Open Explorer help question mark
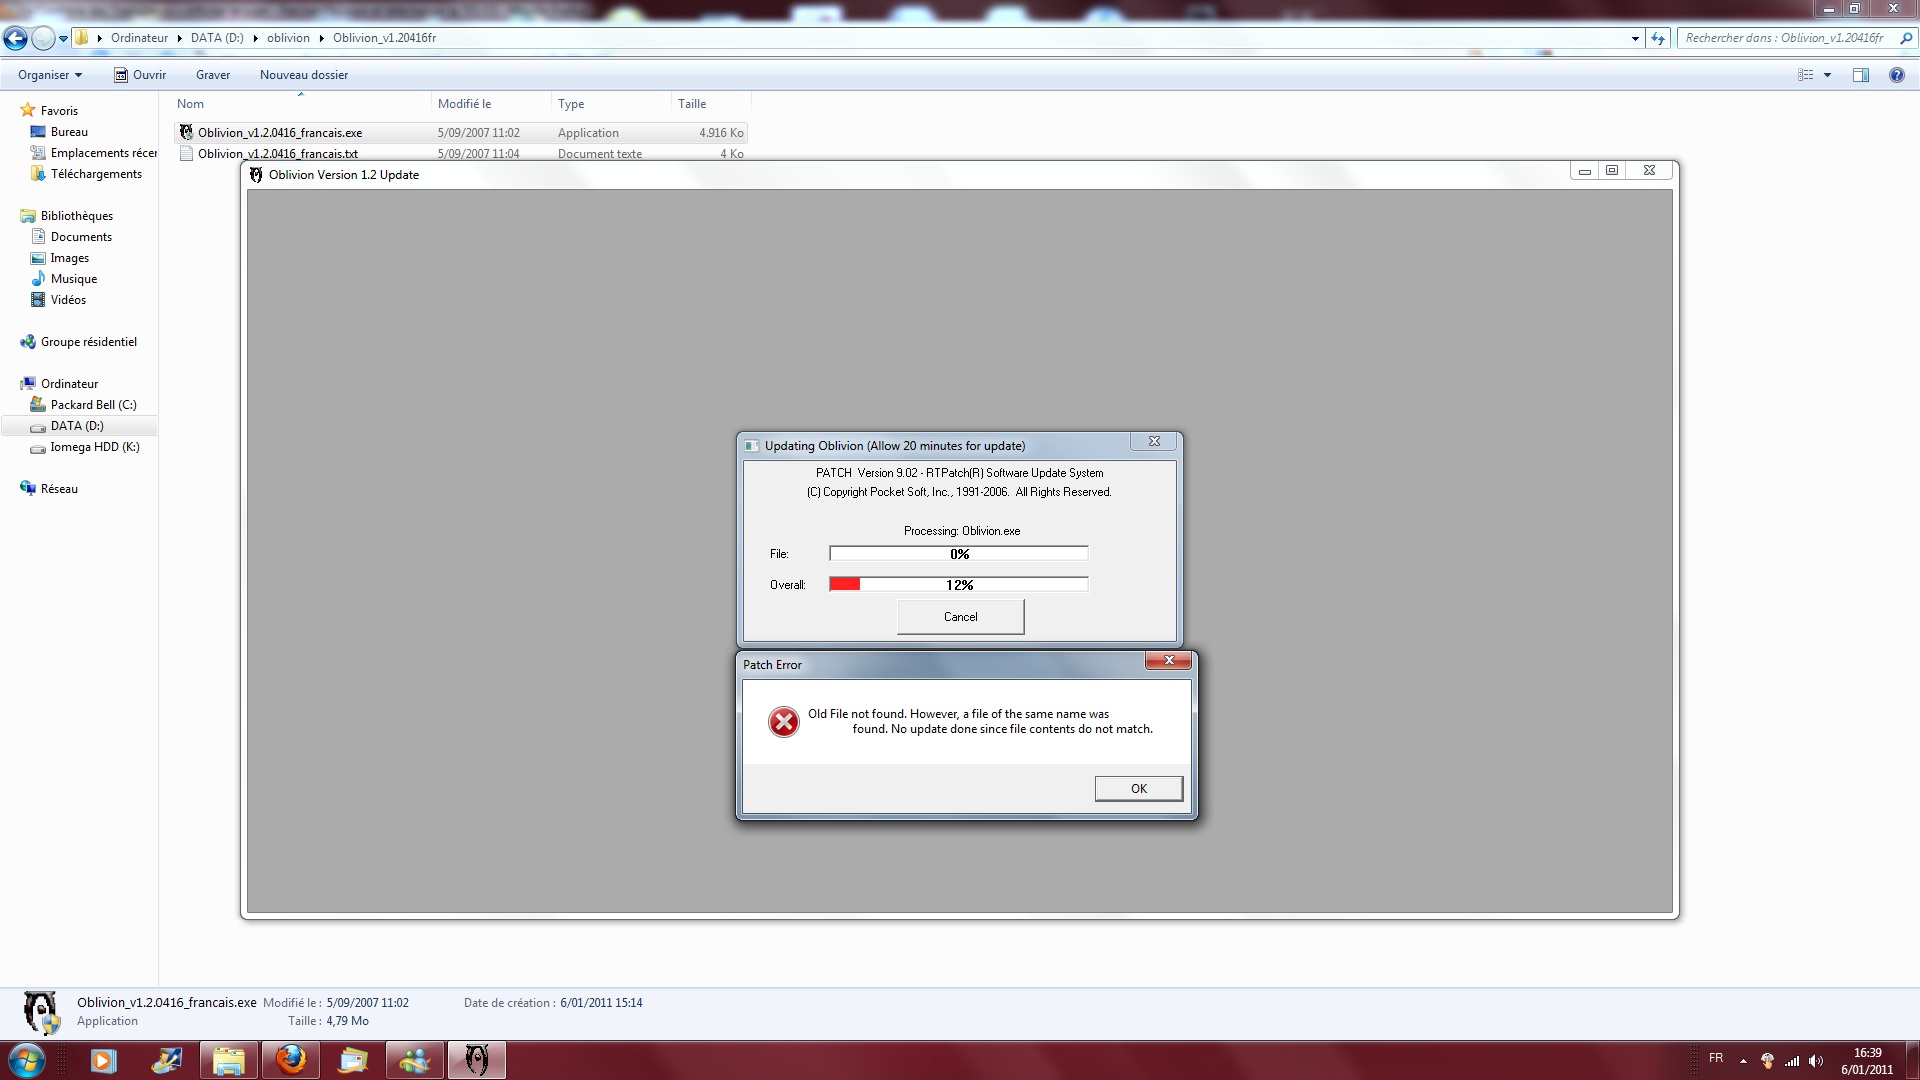This screenshot has width=1920, height=1080. pyautogui.click(x=1896, y=75)
